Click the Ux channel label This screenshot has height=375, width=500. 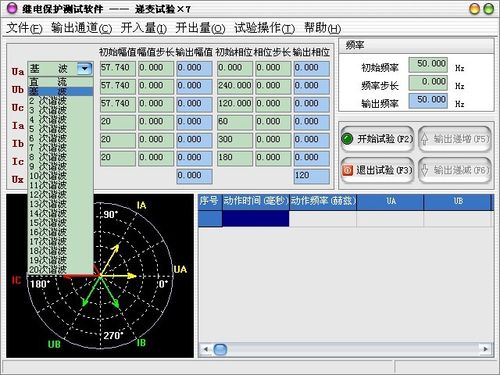coord(18,180)
